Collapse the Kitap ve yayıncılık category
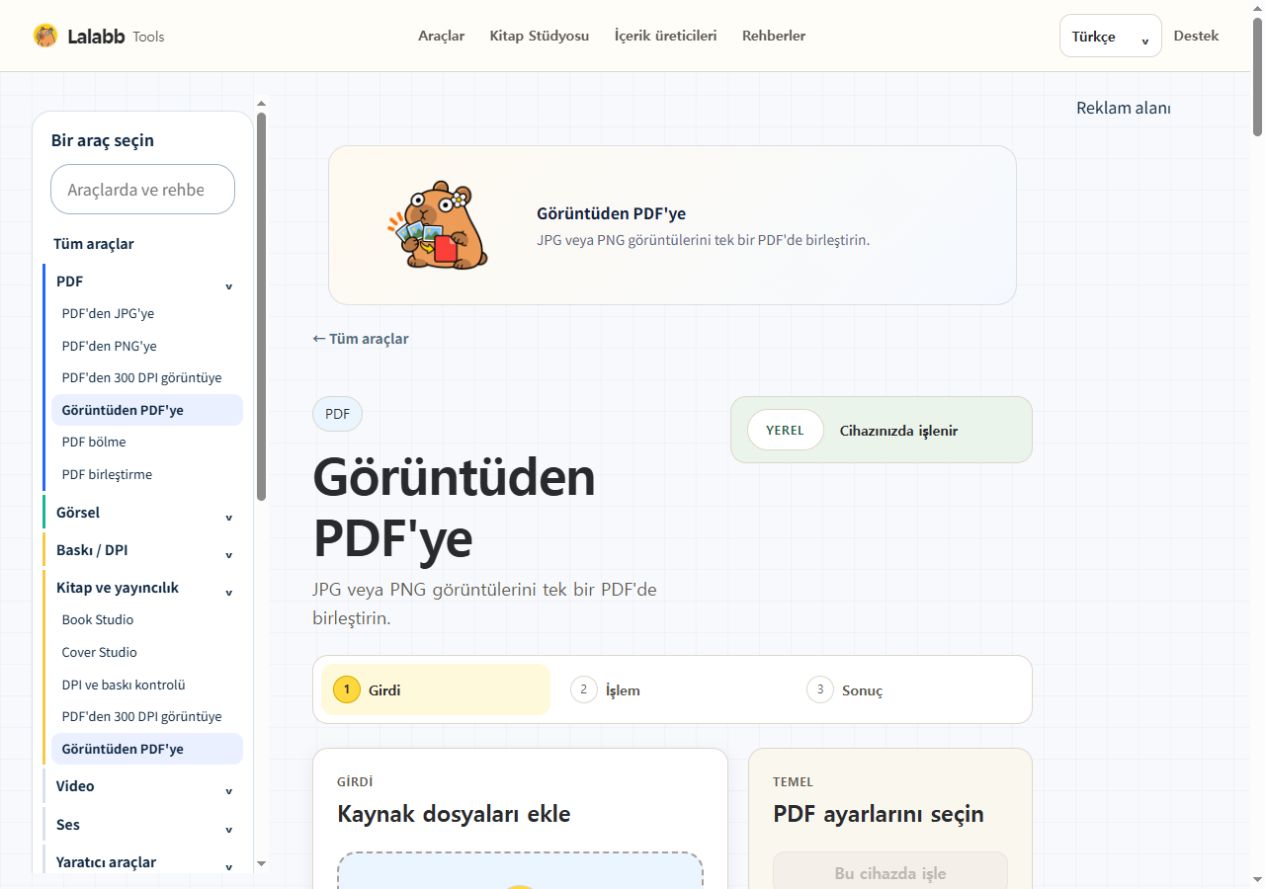This screenshot has width=1265, height=889. point(144,588)
